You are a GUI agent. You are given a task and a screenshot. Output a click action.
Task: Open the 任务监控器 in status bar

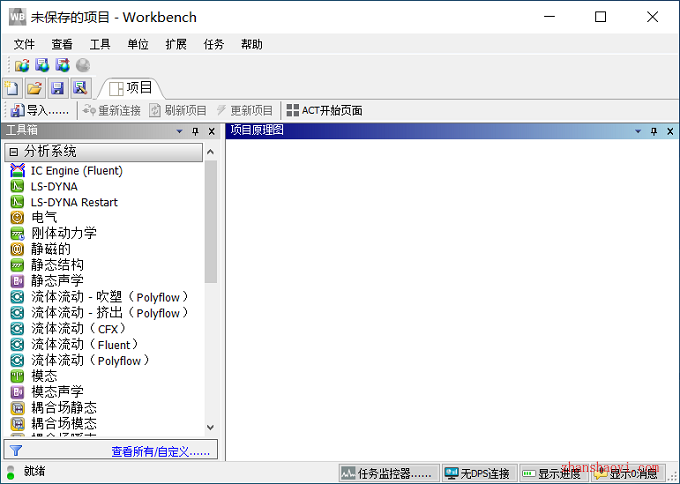pos(389,474)
